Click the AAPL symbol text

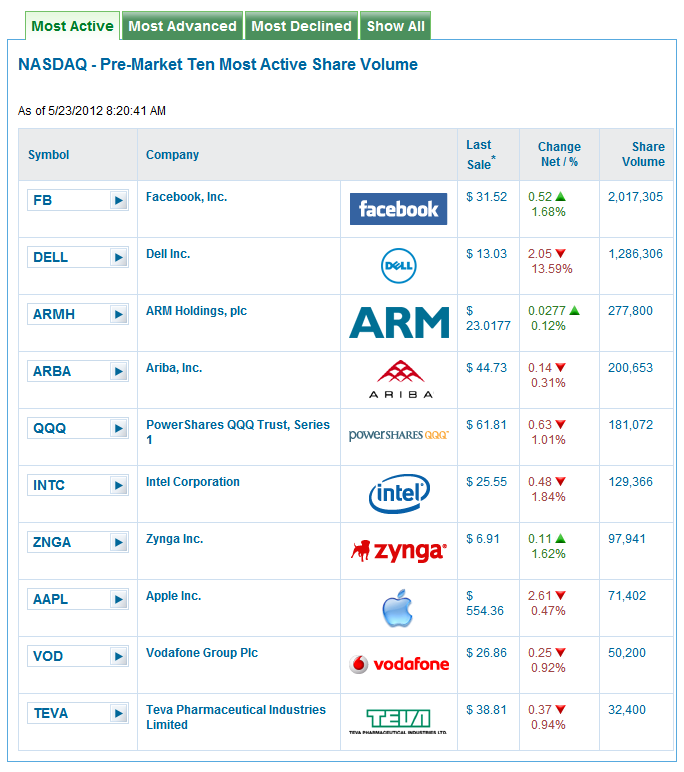click(x=50, y=599)
